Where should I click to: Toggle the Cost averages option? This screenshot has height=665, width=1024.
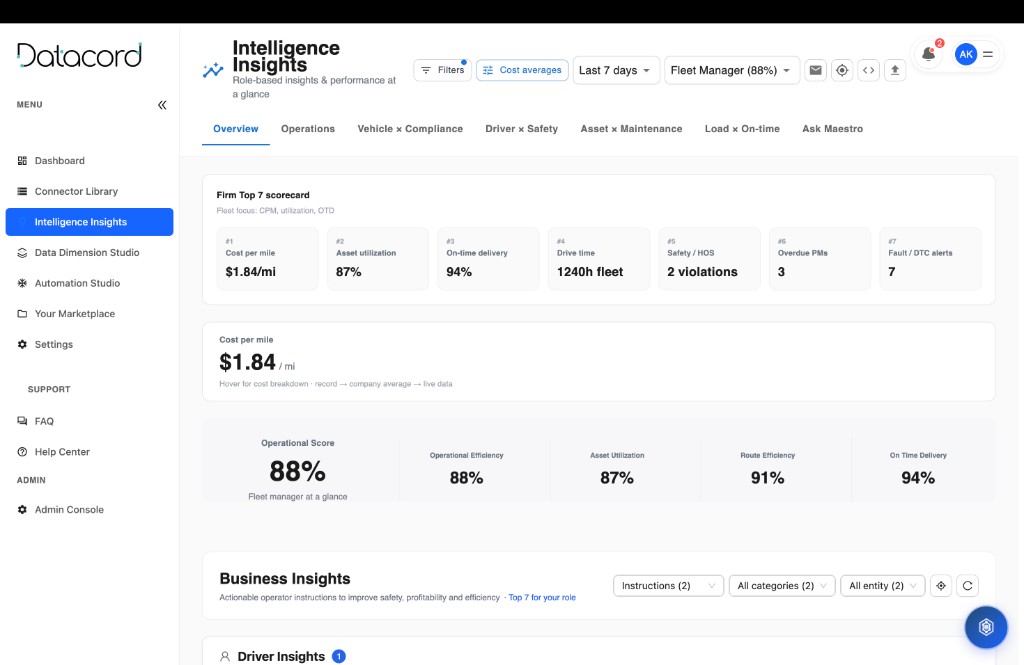pos(522,70)
